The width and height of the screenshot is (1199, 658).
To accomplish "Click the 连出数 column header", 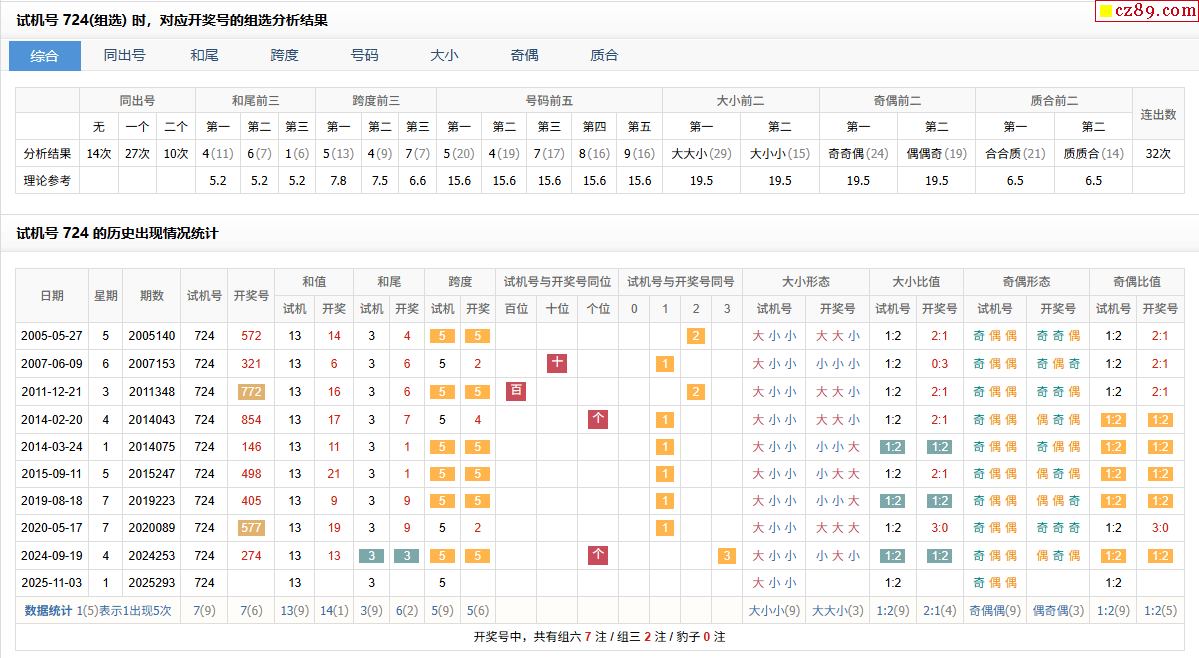I will tap(1158, 114).
